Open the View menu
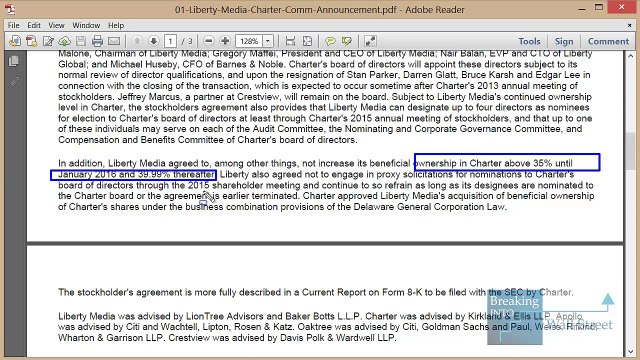The width and height of the screenshot is (640, 360). (56, 25)
